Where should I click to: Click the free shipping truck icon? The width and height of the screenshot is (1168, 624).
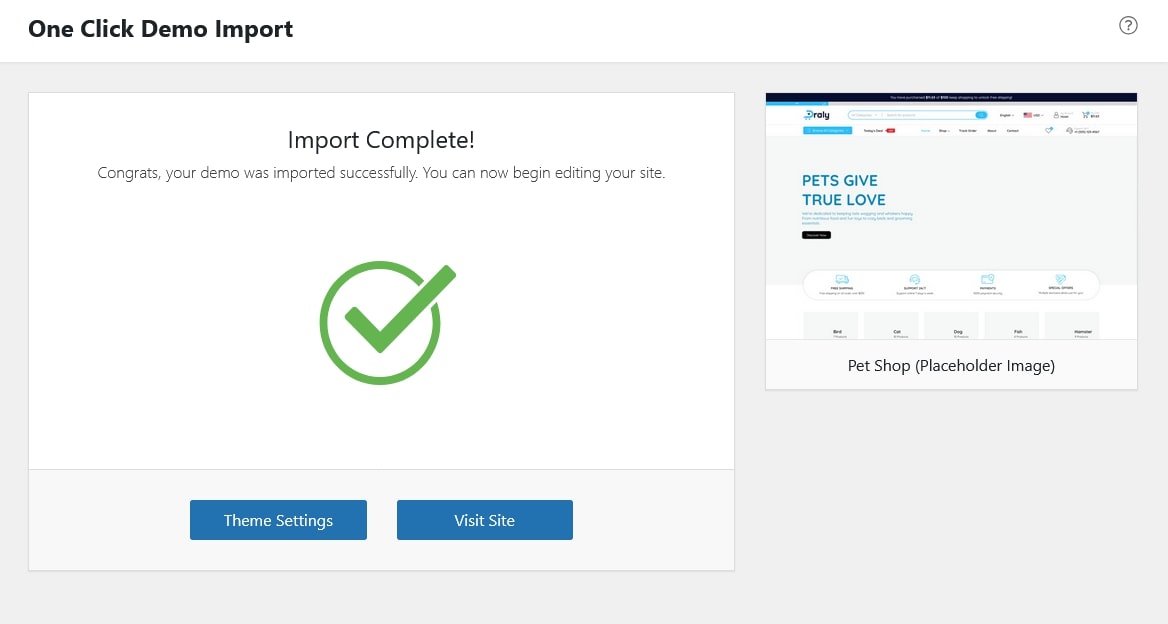point(842,279)
